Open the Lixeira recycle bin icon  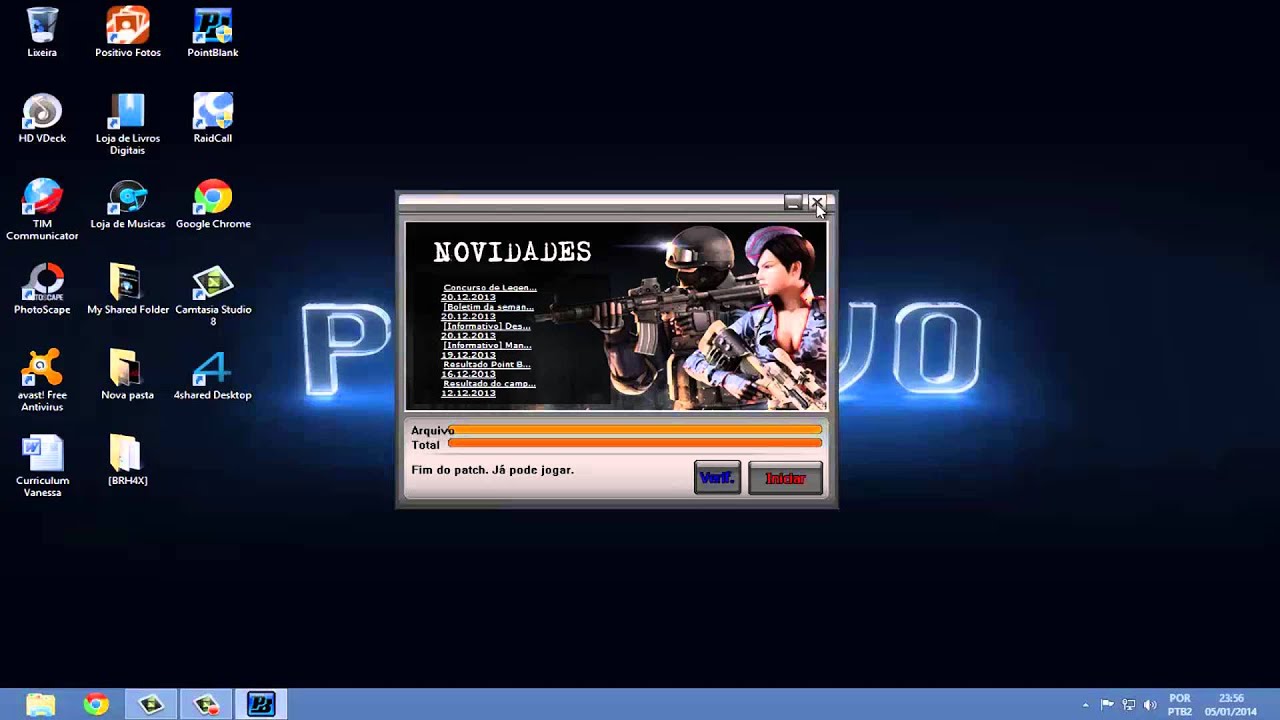click(42, 32)
